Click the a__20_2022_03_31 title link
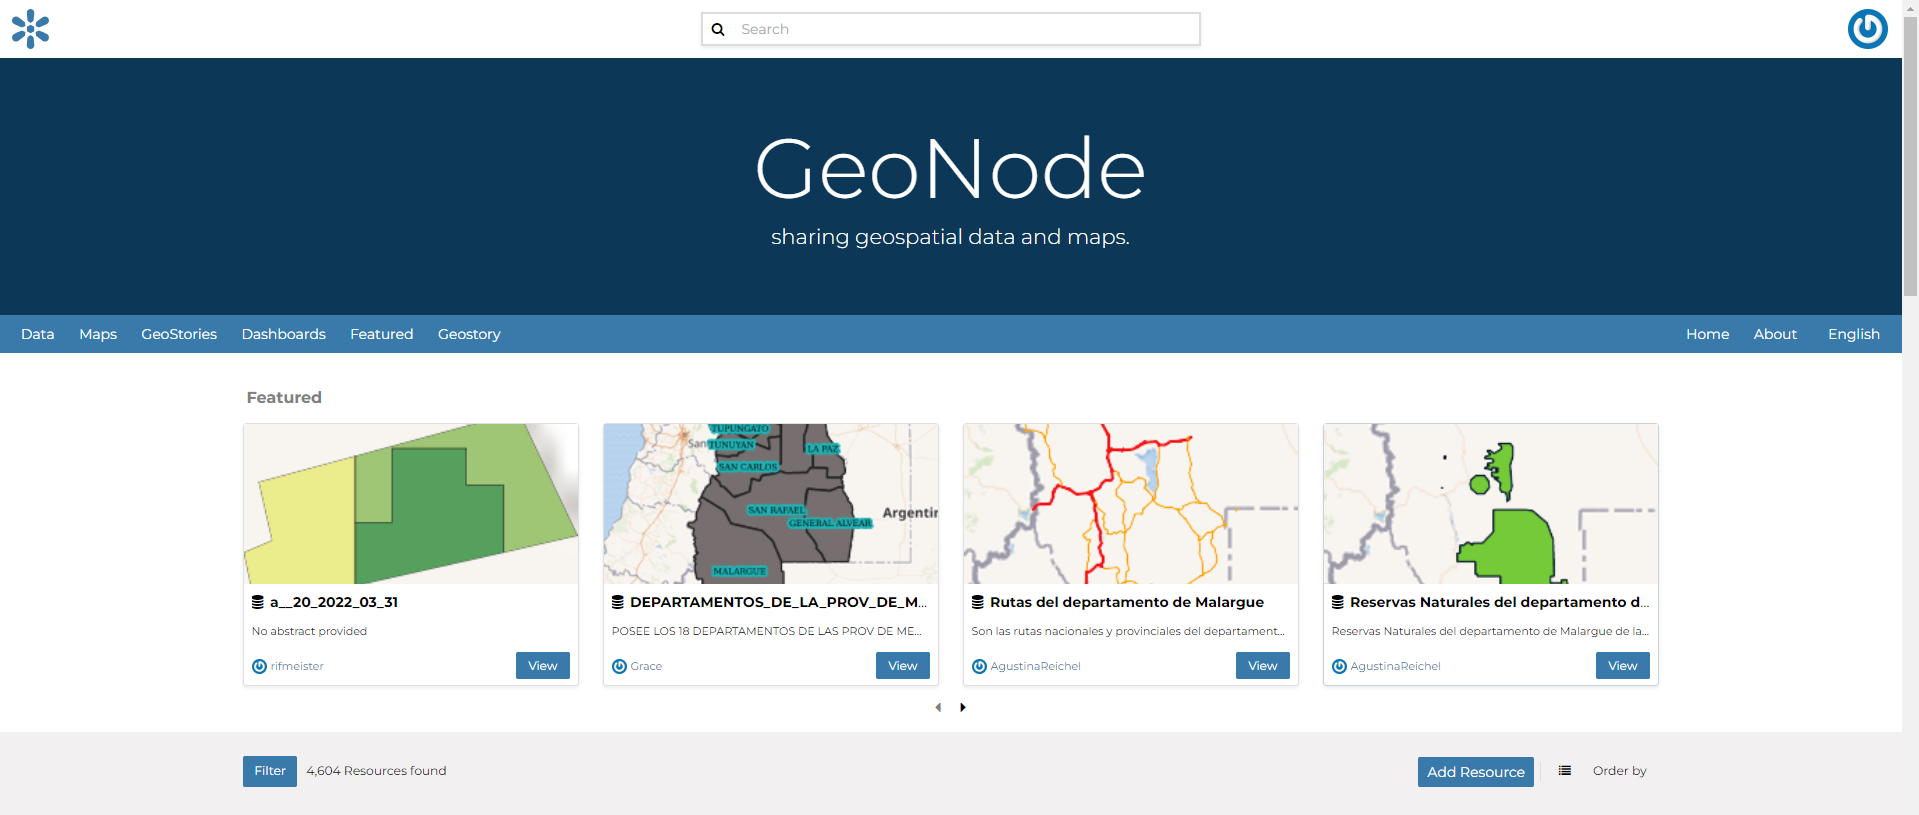1919x815 pixels. click(x=334, y=602)
